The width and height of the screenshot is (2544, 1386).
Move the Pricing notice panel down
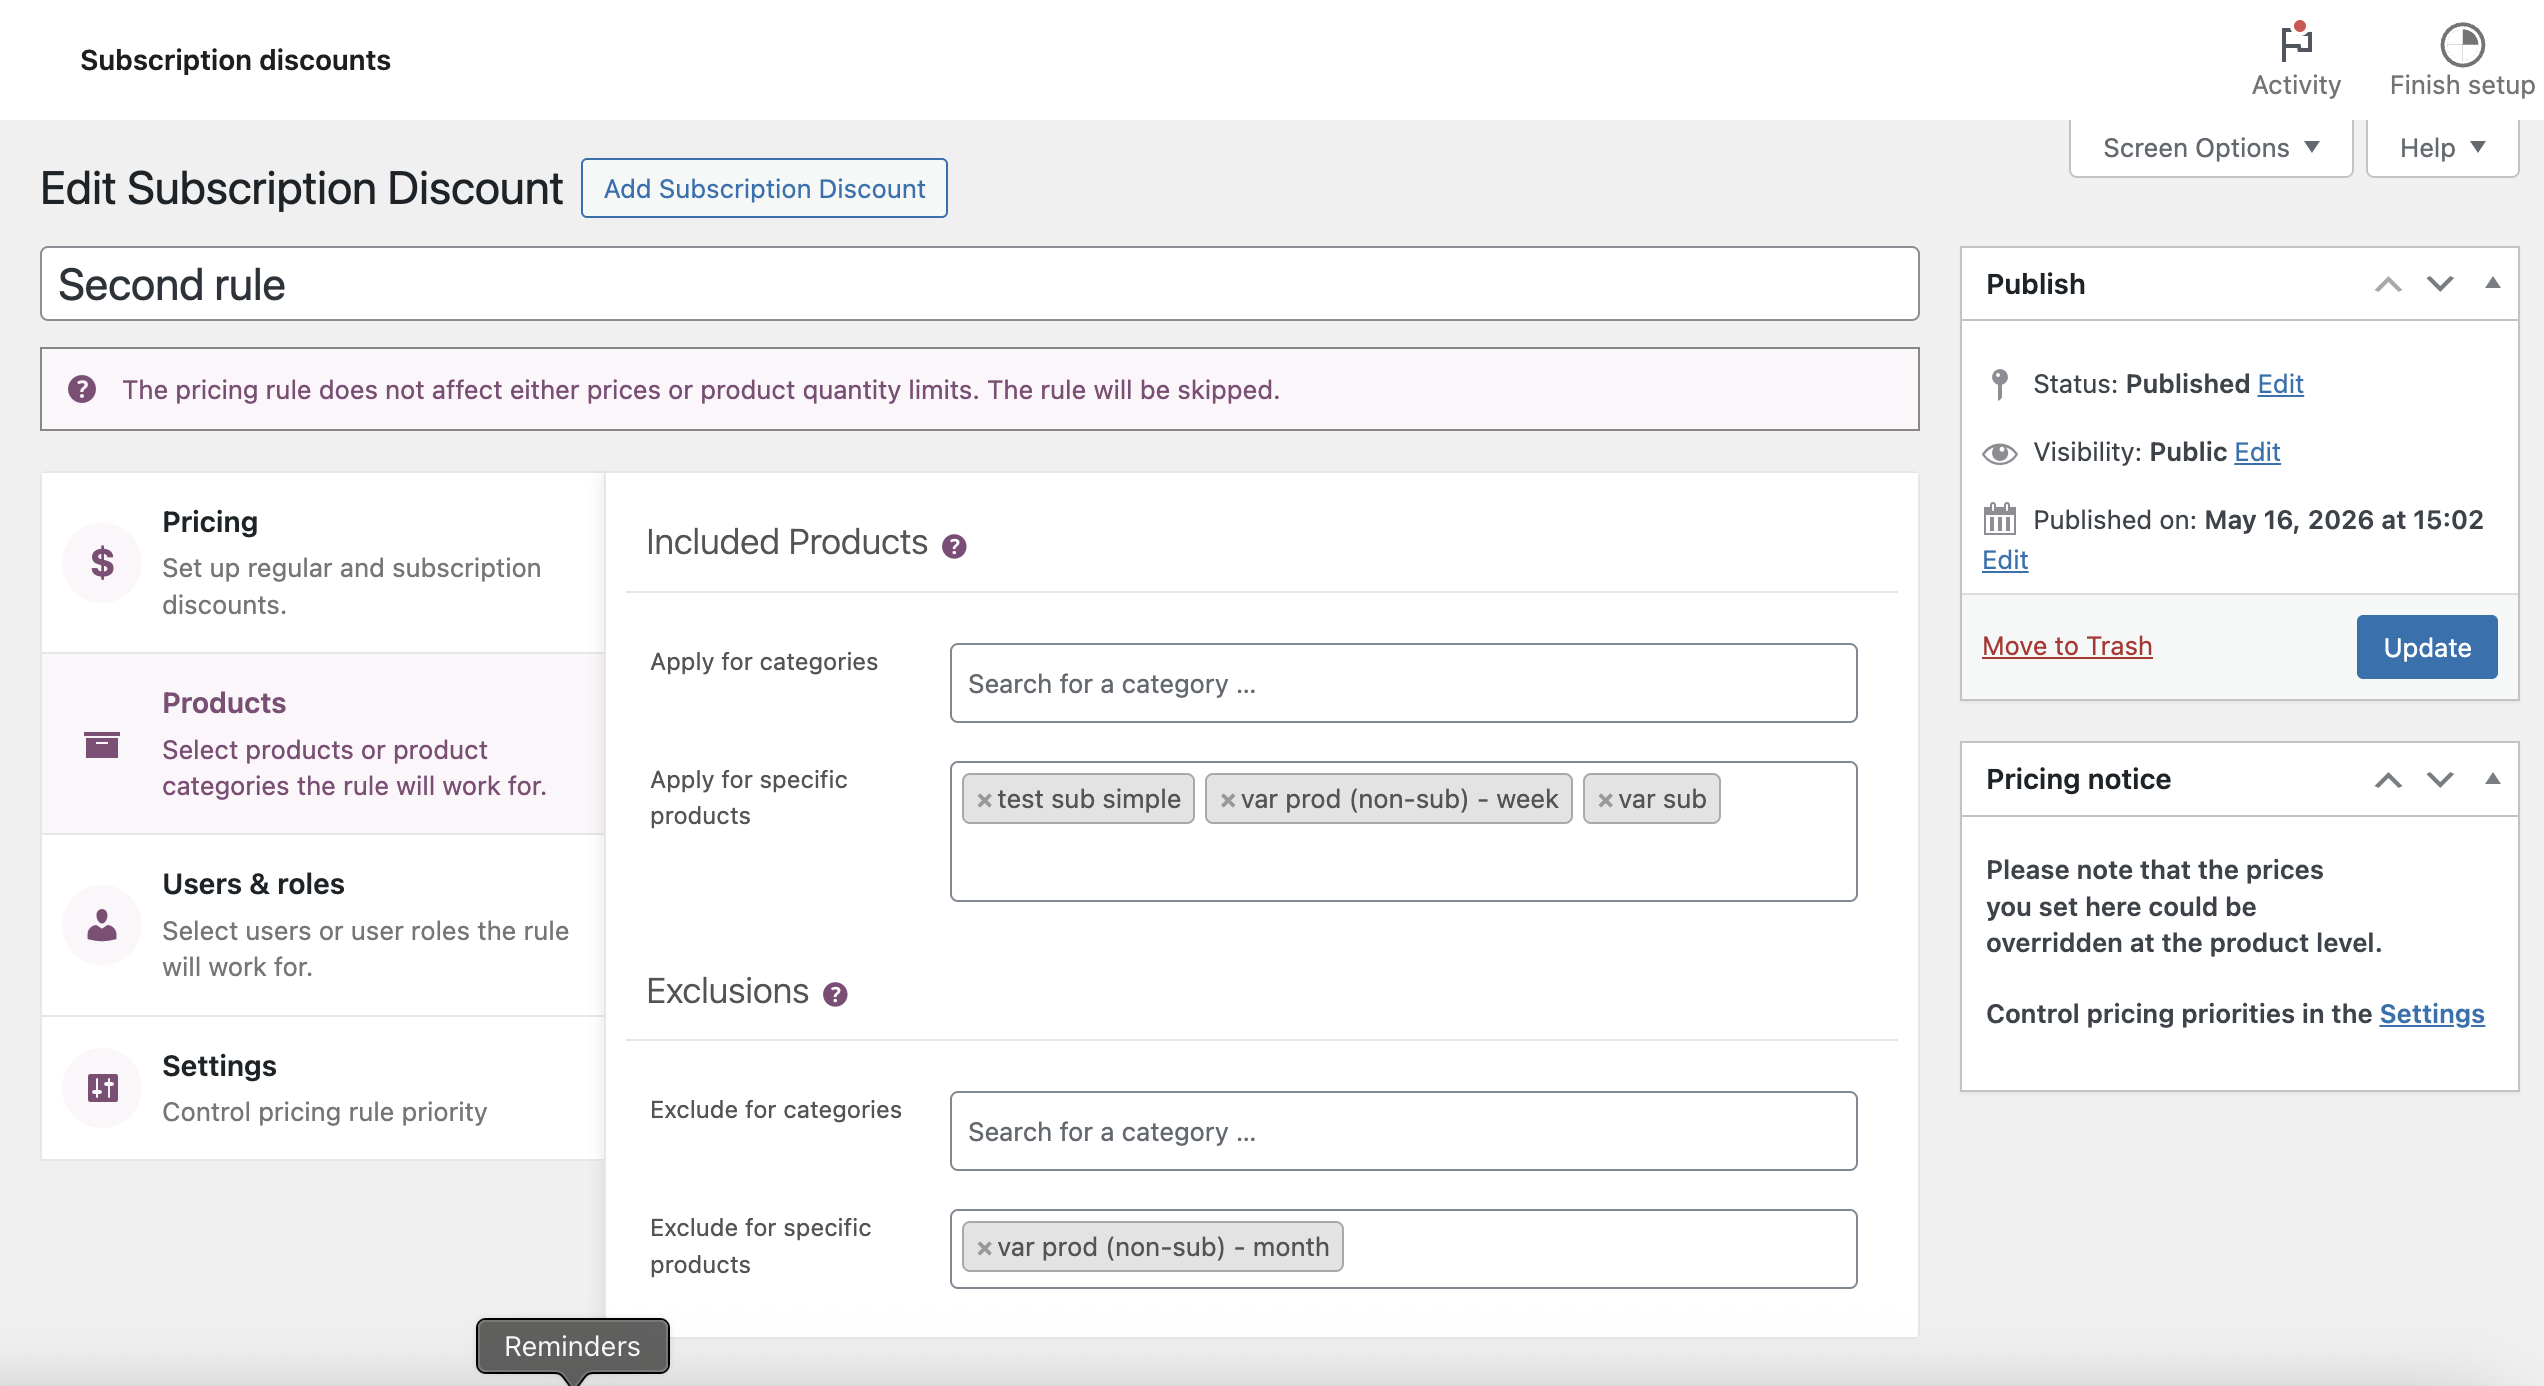tap(2440, 780)
